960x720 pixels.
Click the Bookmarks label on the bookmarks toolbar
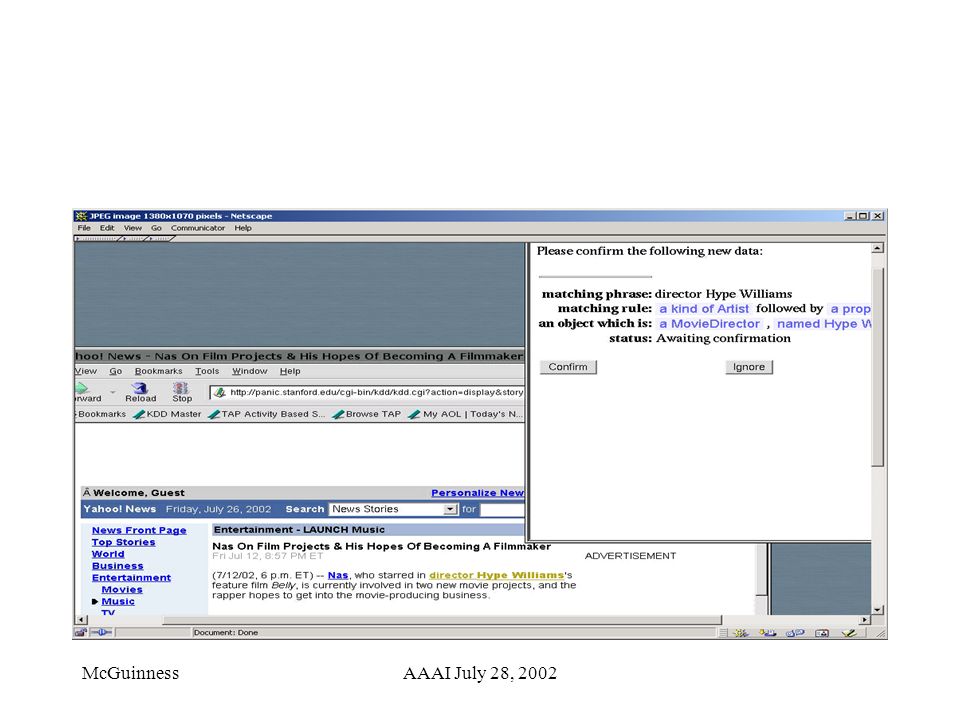tap(101, 414)
